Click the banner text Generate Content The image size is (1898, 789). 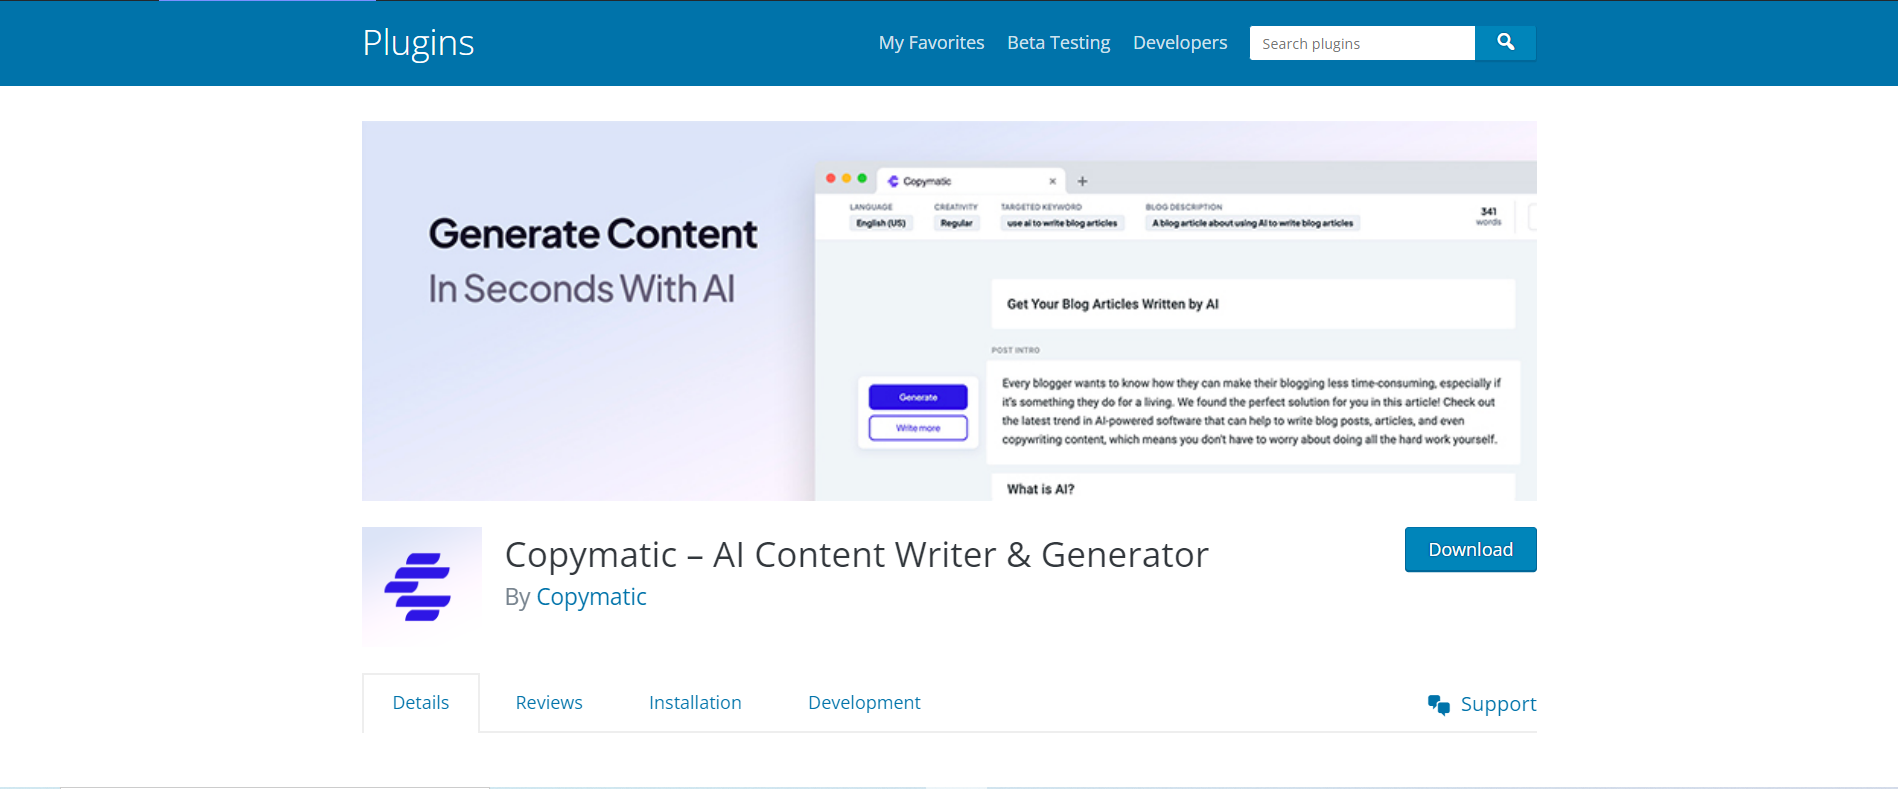coord(593,234)
